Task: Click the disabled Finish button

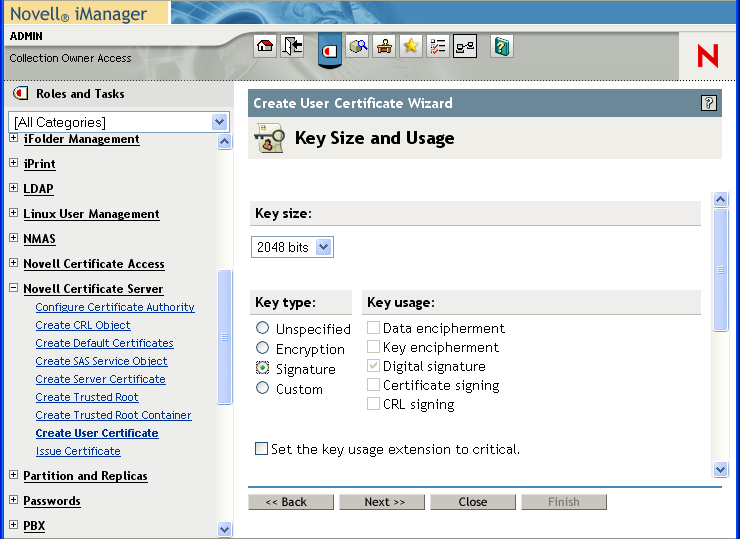Action: click(x=564, y=502)
